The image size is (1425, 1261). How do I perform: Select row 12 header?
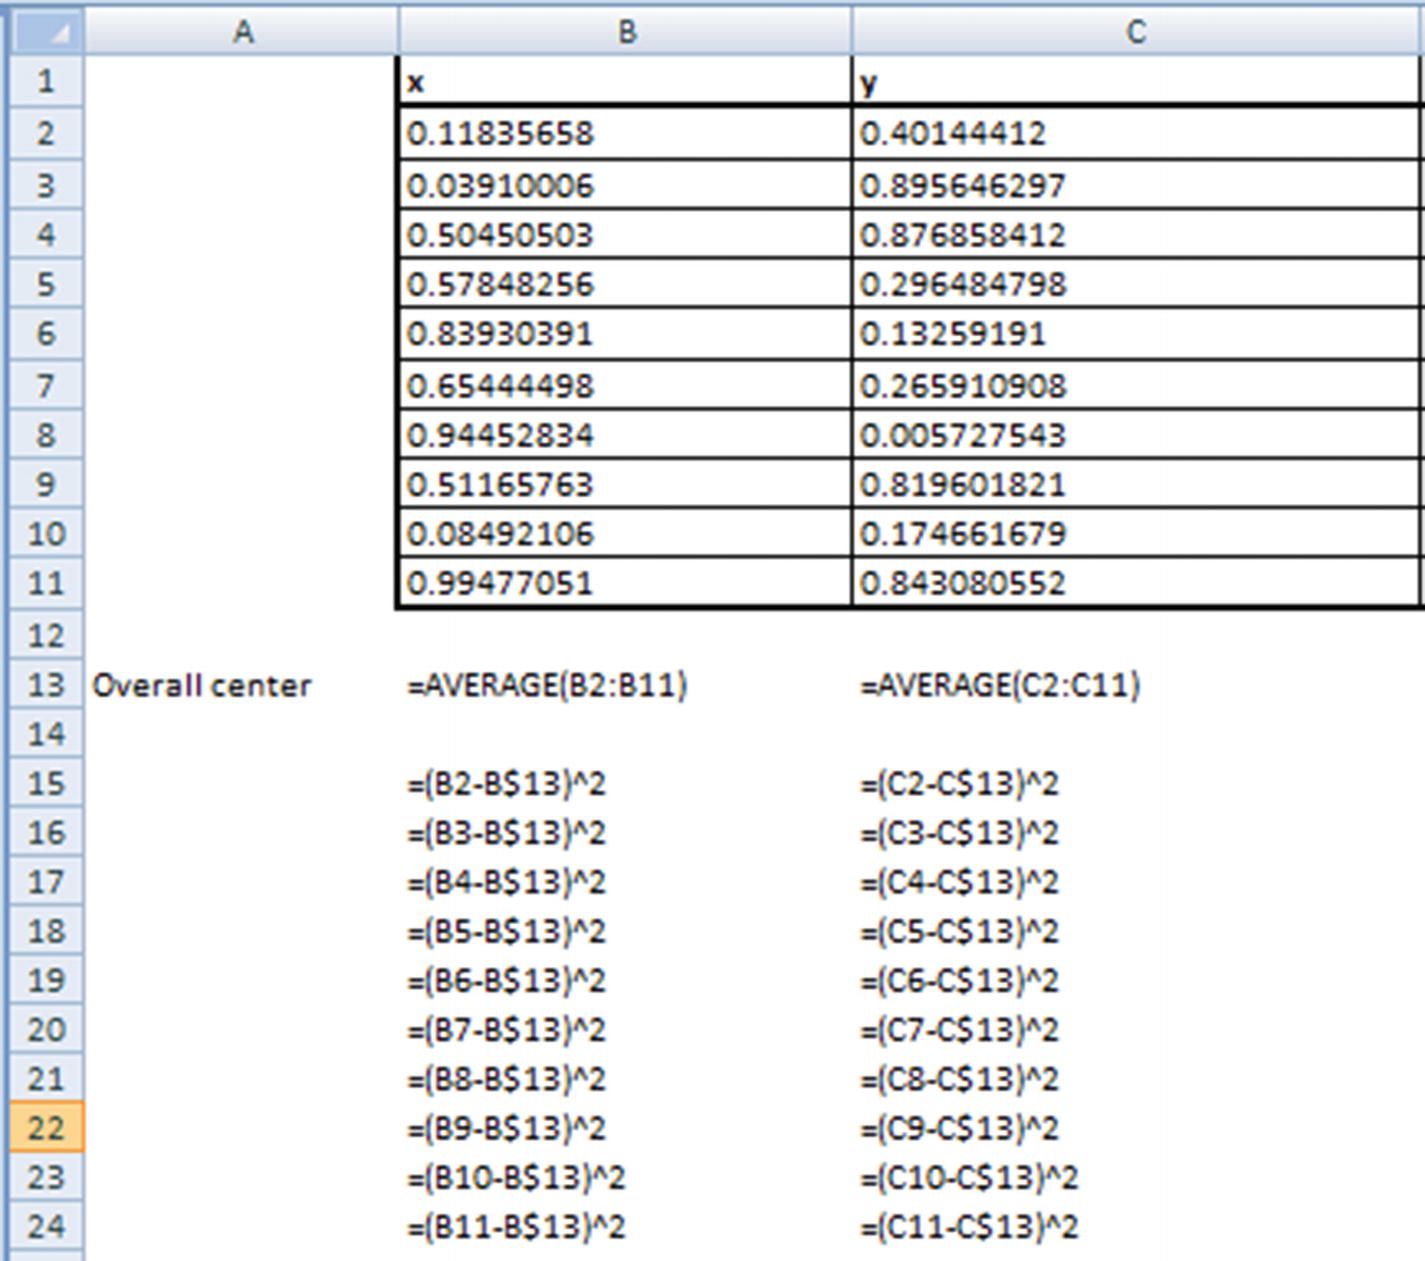tap(46, 635)
